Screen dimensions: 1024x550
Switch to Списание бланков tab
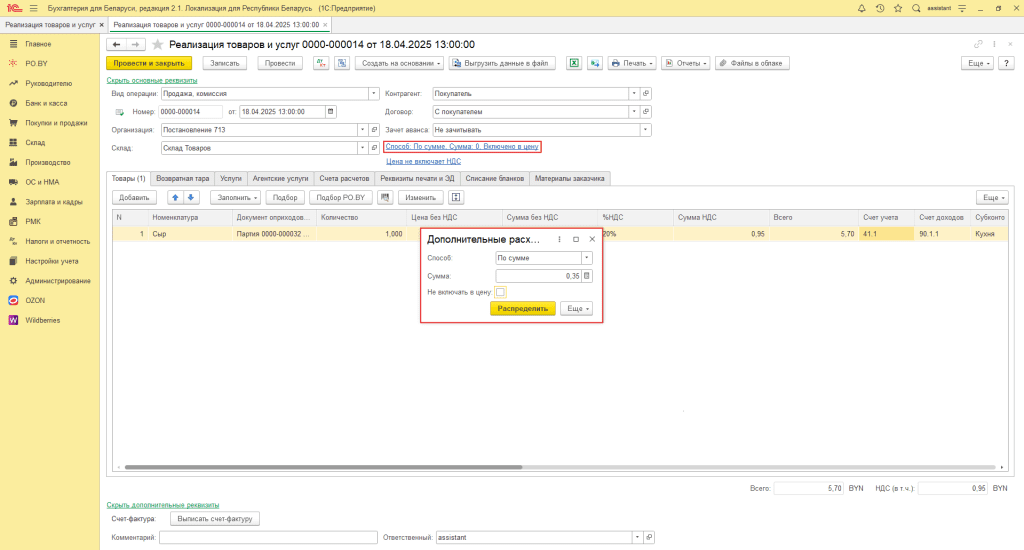[494, 178]
